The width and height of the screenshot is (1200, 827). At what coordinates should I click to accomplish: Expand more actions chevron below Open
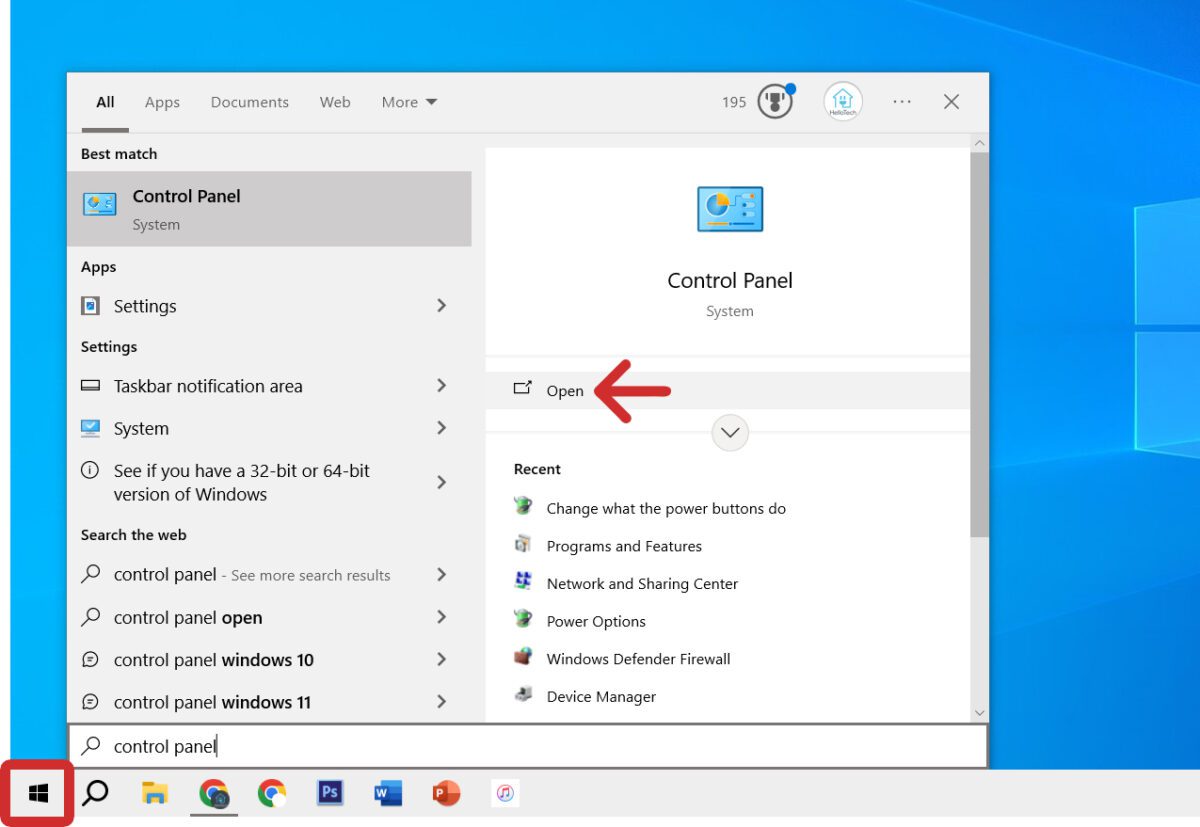coord(729,433)
